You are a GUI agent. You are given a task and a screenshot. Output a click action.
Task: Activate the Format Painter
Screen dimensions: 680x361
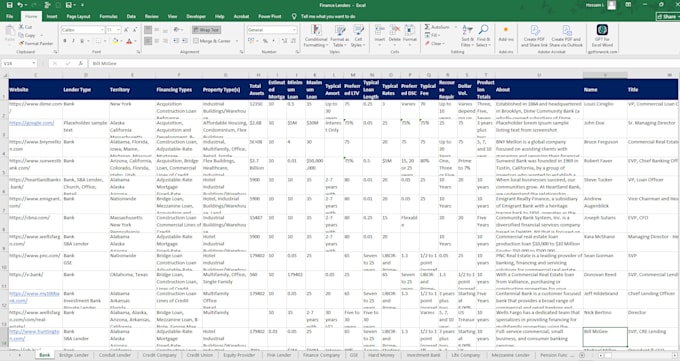tap(36, 43)
